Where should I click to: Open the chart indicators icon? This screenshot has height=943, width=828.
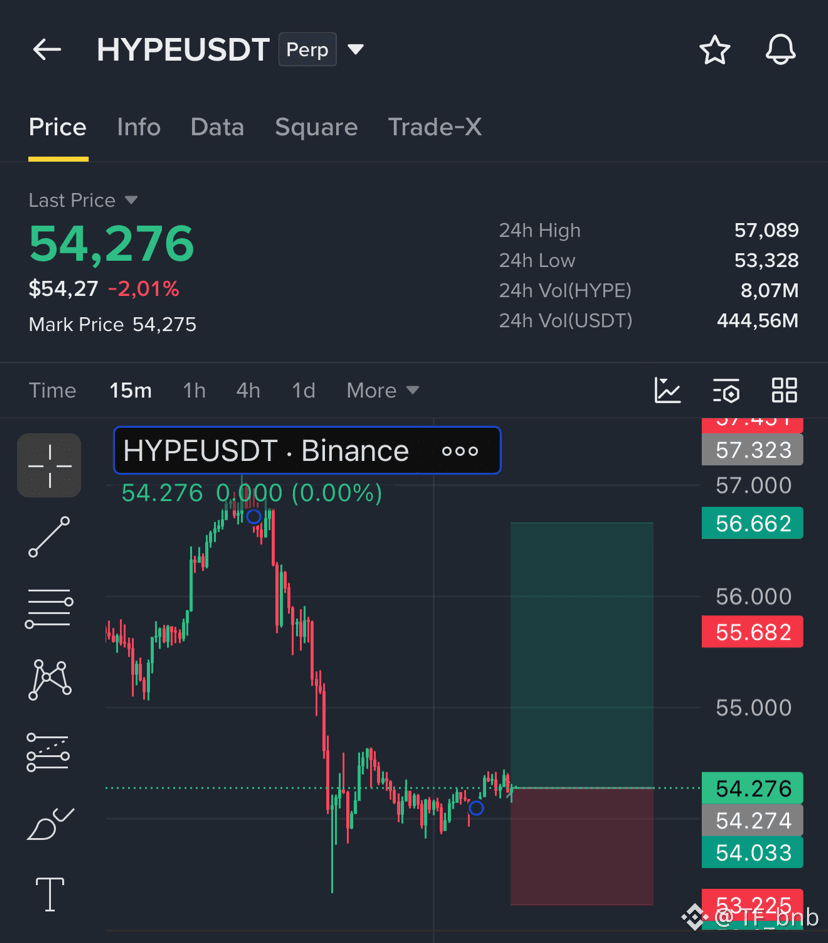[667, 390]
